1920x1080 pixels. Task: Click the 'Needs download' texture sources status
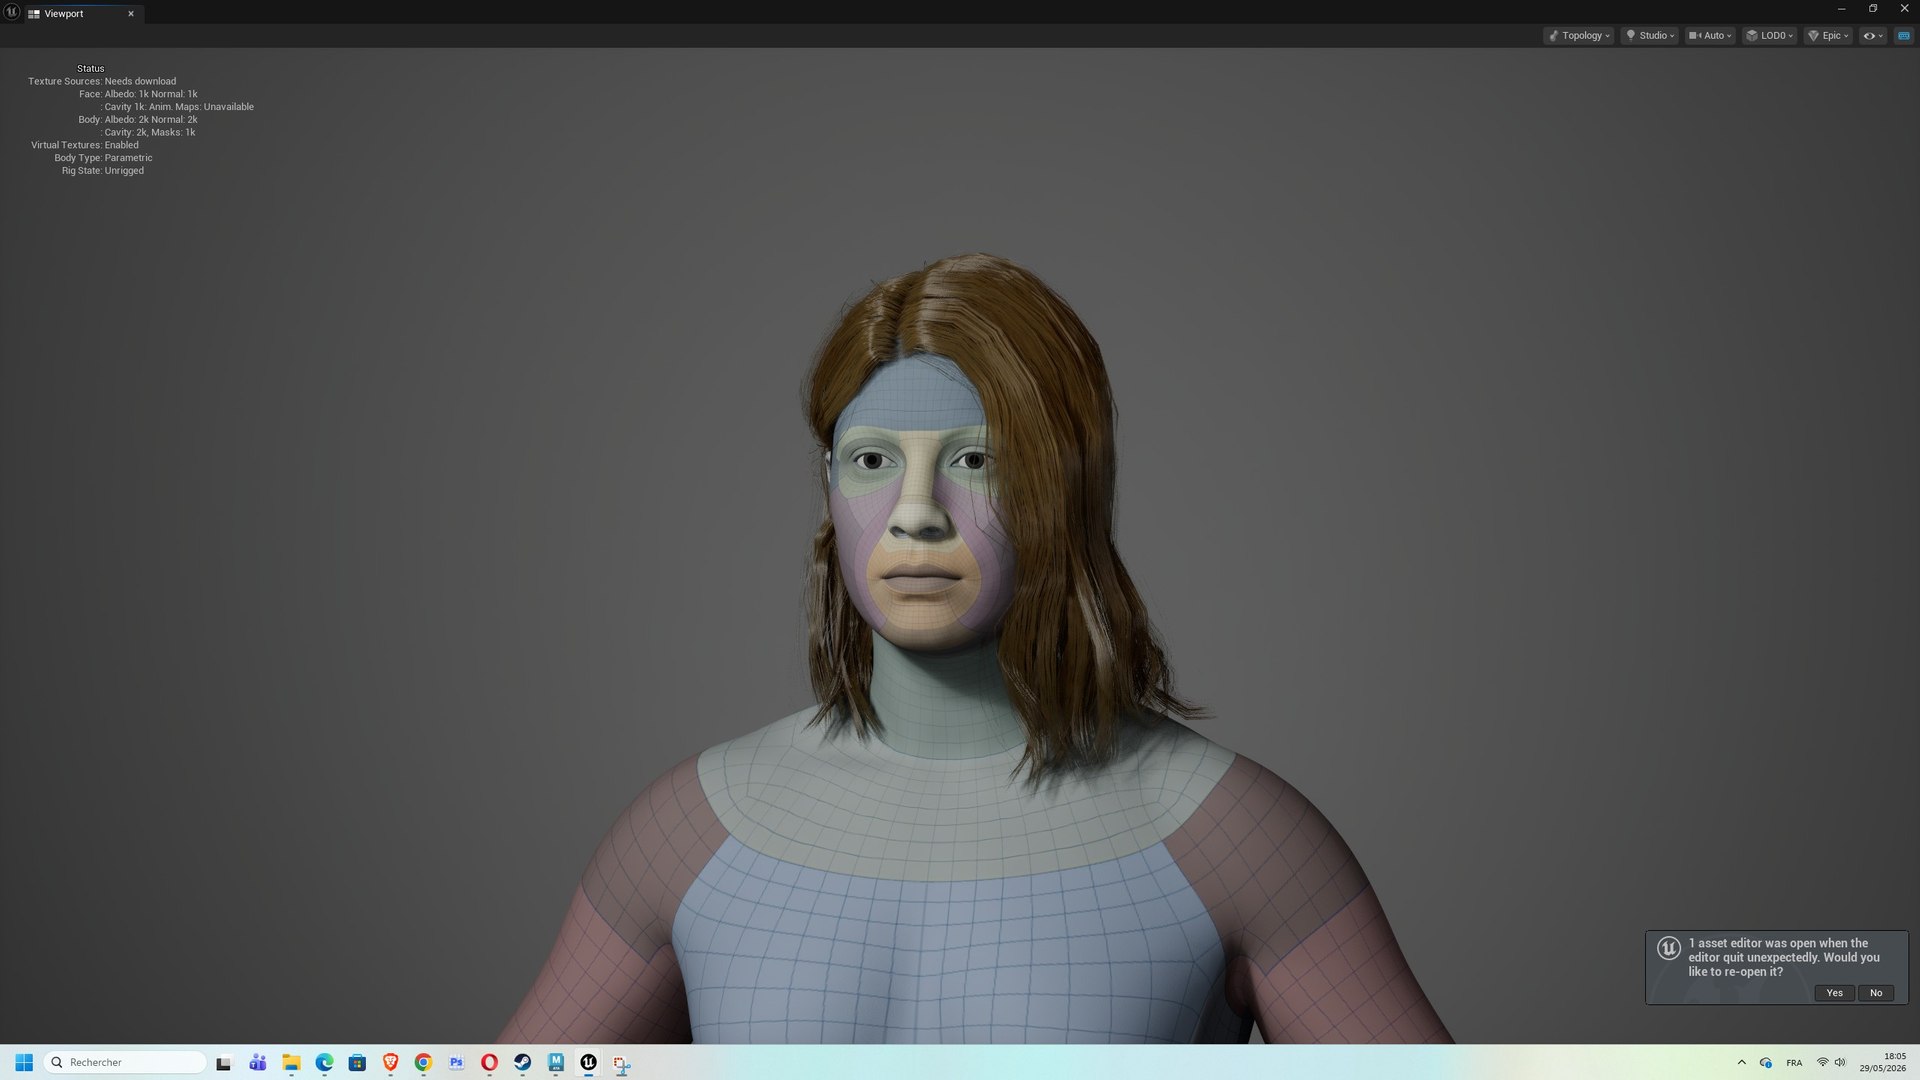point(140,81)
